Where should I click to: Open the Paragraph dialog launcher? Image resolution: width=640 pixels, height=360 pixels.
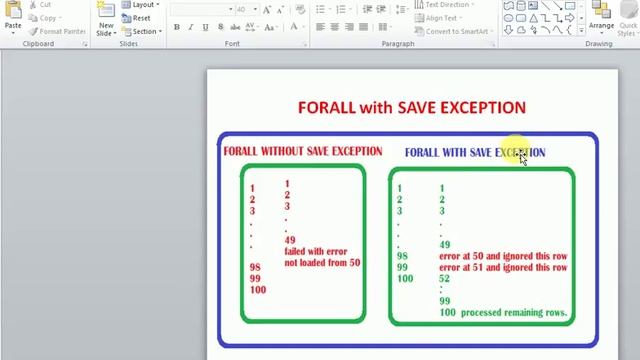[x=493, y=44]
